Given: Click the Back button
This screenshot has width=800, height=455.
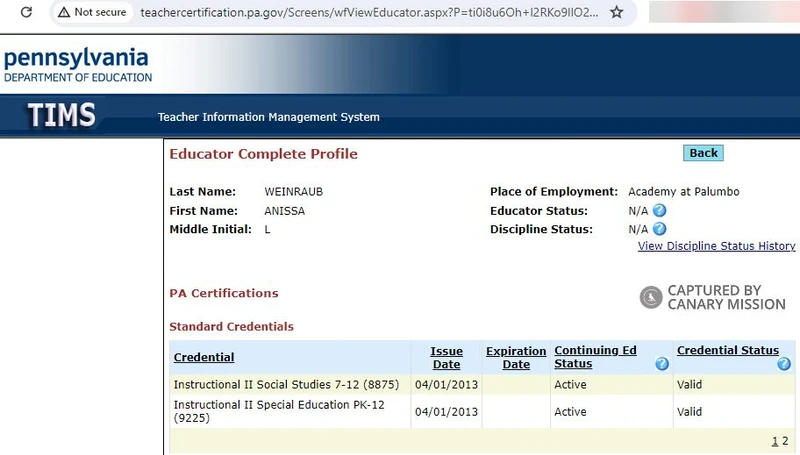Looking at the screenshot, I should (703, 153).
